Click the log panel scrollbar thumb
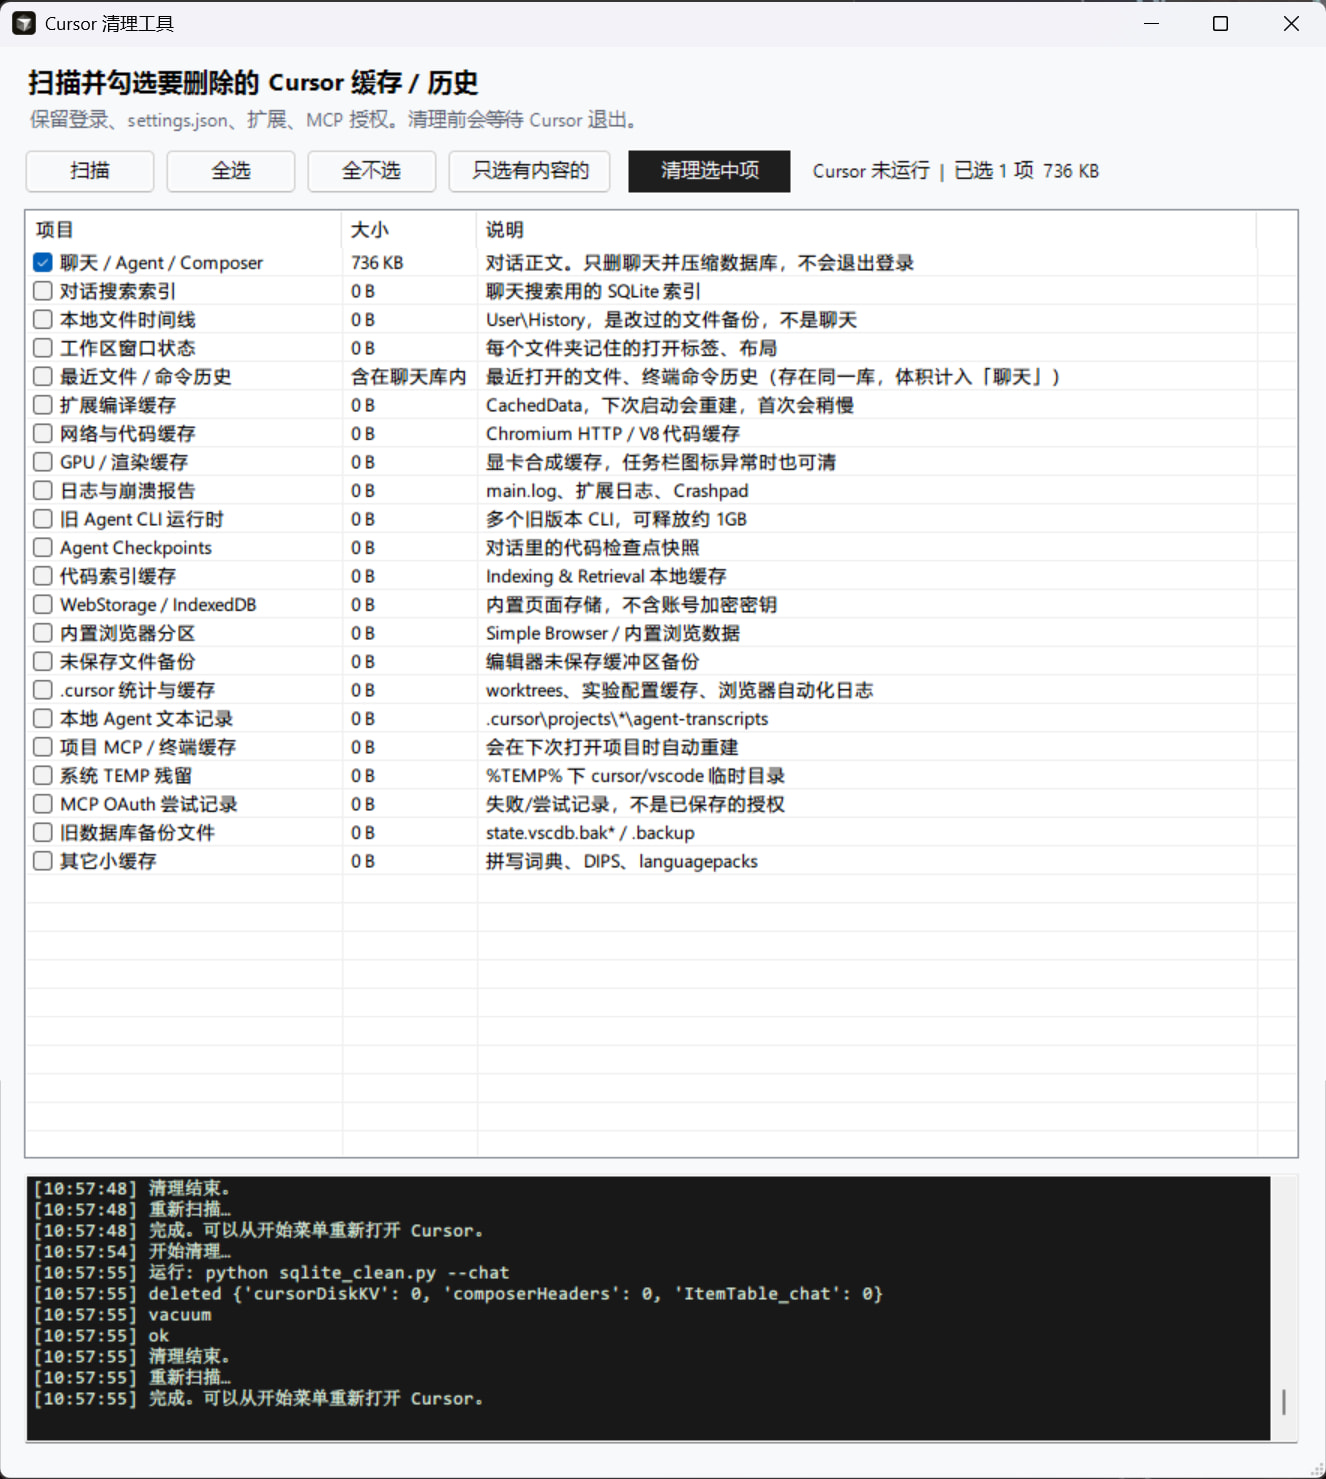This screenshot has height=1479, width=1326. tap(1284, 1401)
